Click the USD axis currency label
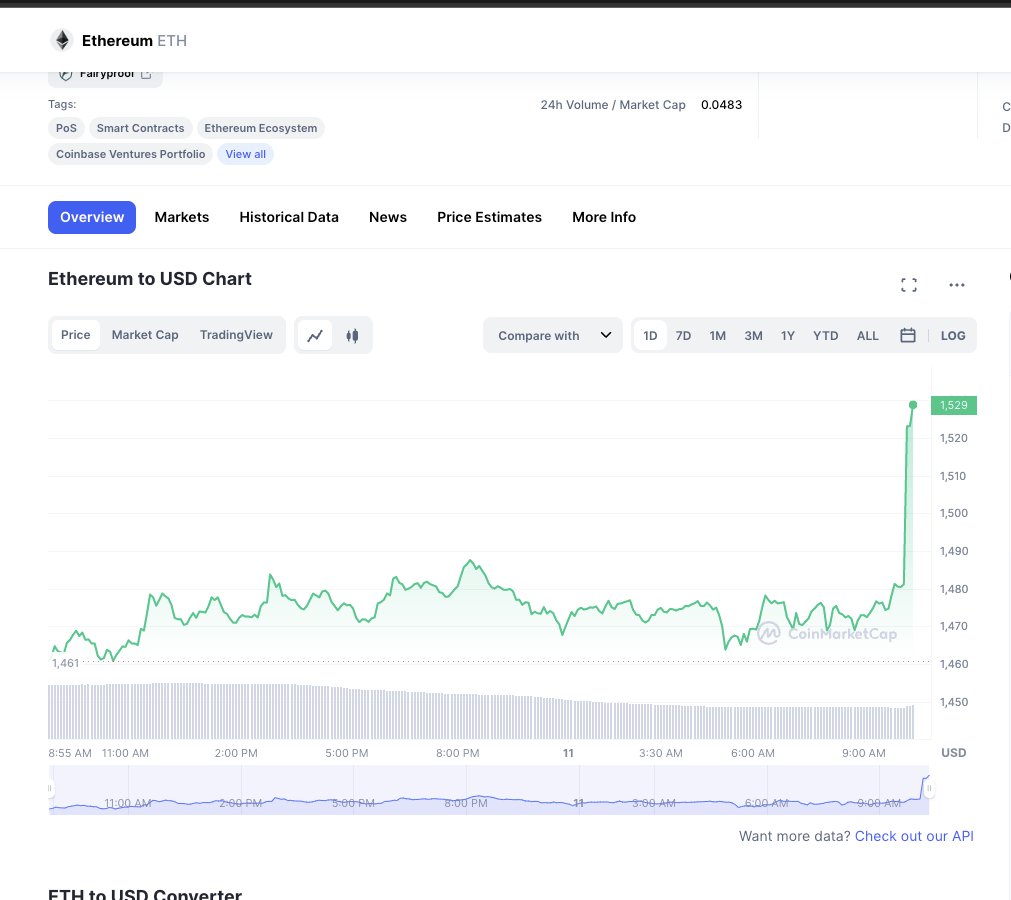 pyautogui.click(x=954, y=753)
